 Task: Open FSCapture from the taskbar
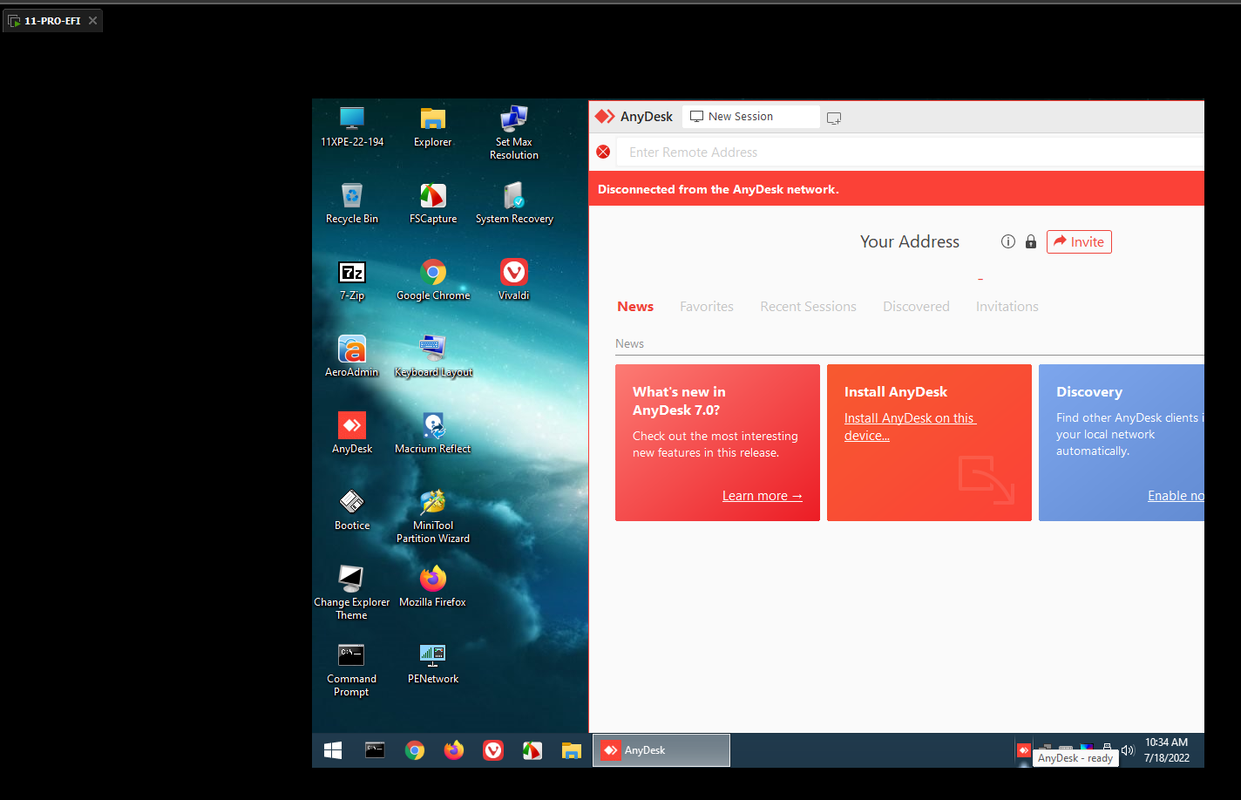(x=532, y=750)
